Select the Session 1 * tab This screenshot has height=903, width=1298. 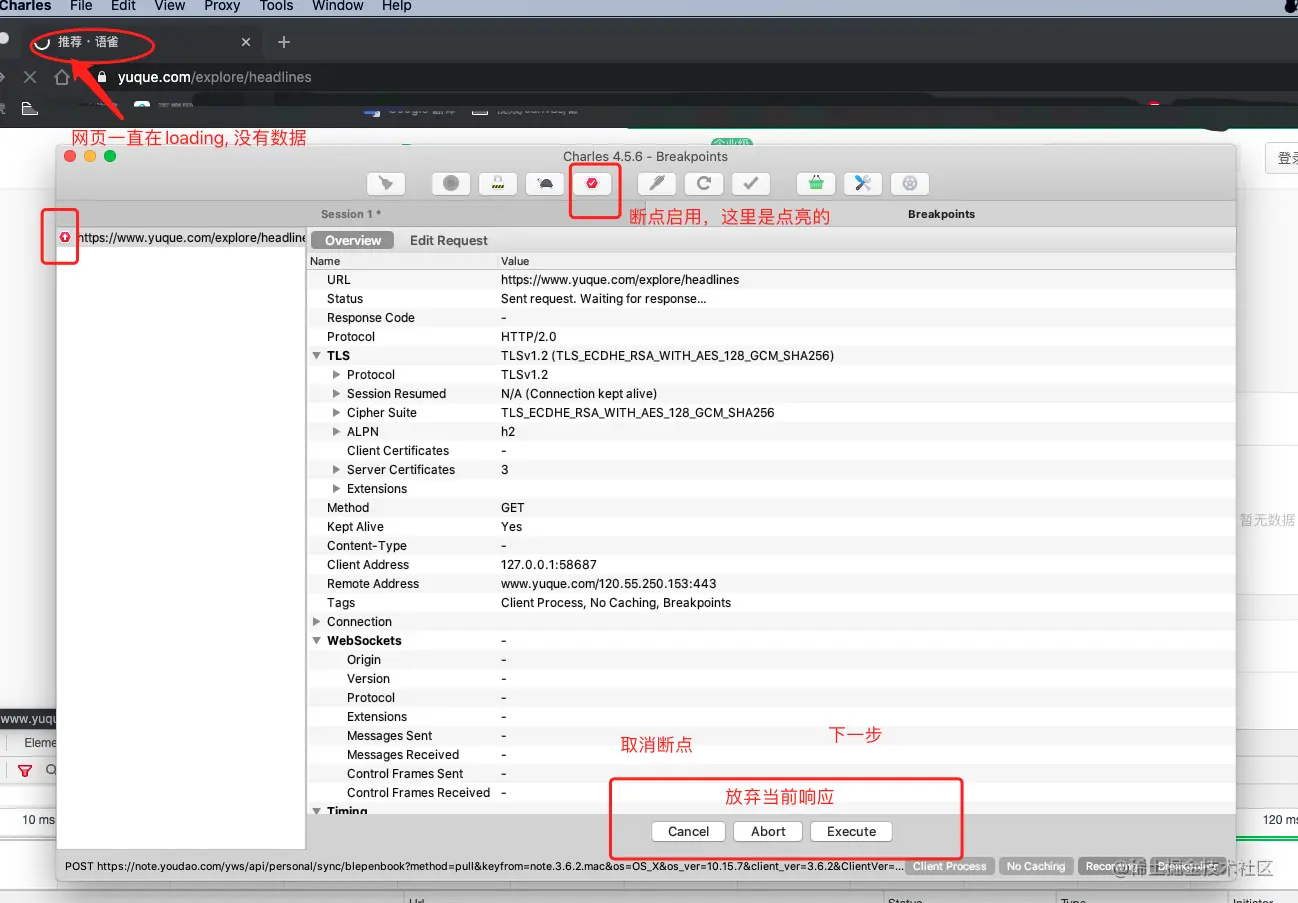351,214
